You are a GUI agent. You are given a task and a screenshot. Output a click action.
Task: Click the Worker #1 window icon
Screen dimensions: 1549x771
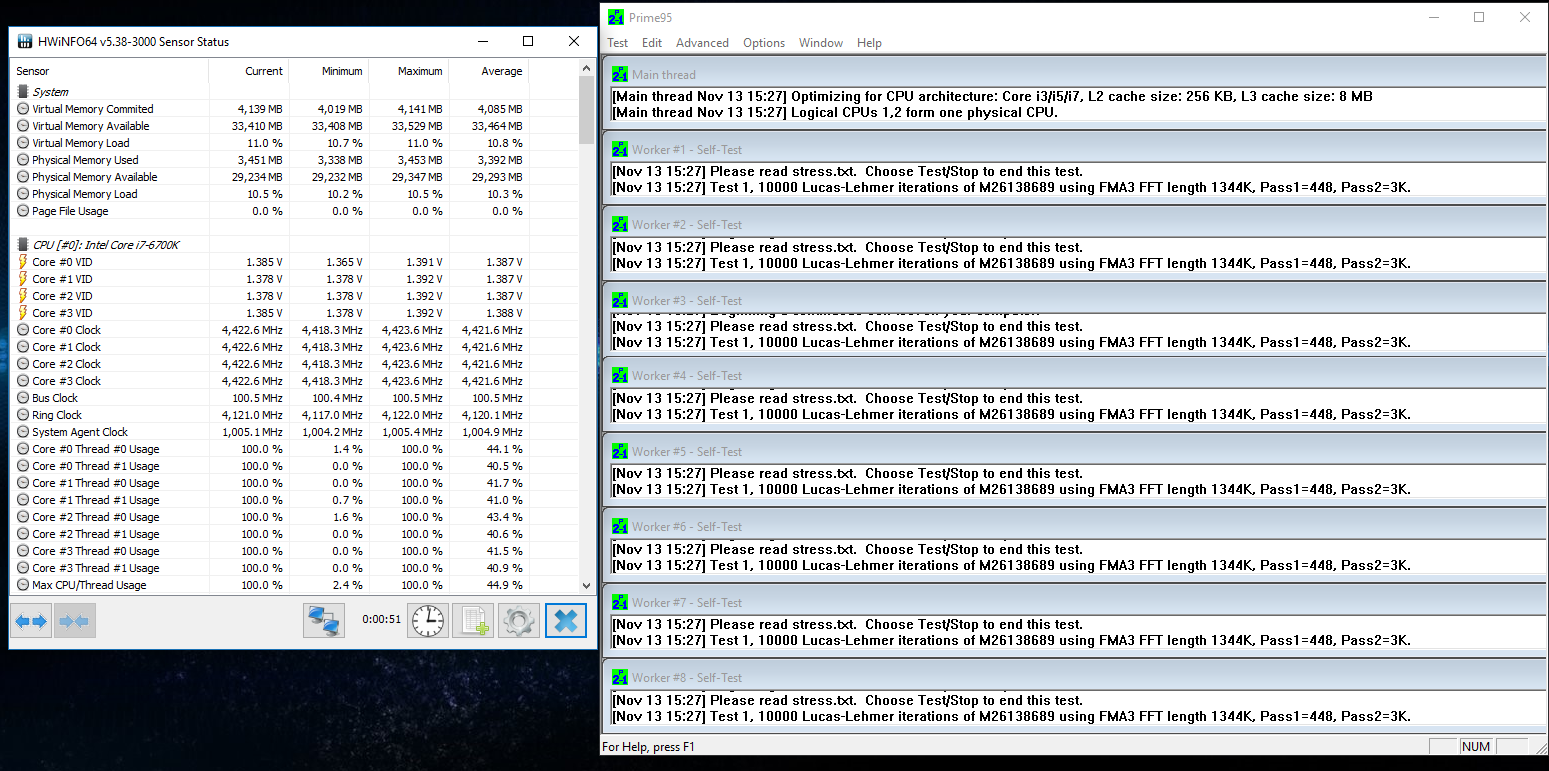click(x=620, y=149)
